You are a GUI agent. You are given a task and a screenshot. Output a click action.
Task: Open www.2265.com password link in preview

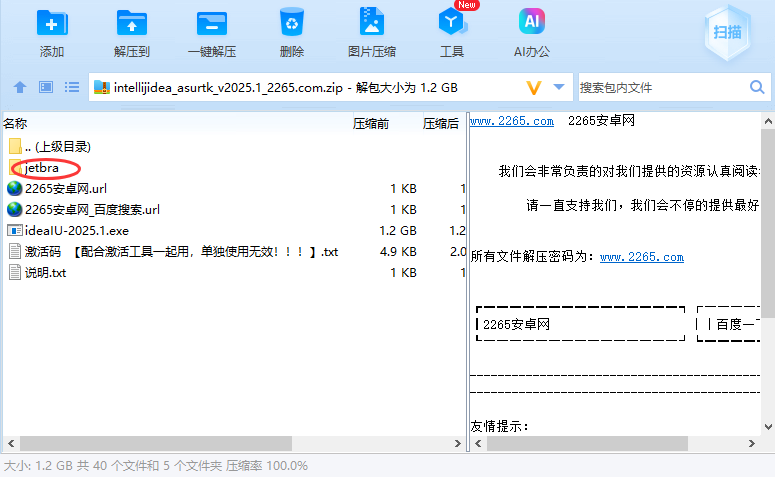pos(642,257)
